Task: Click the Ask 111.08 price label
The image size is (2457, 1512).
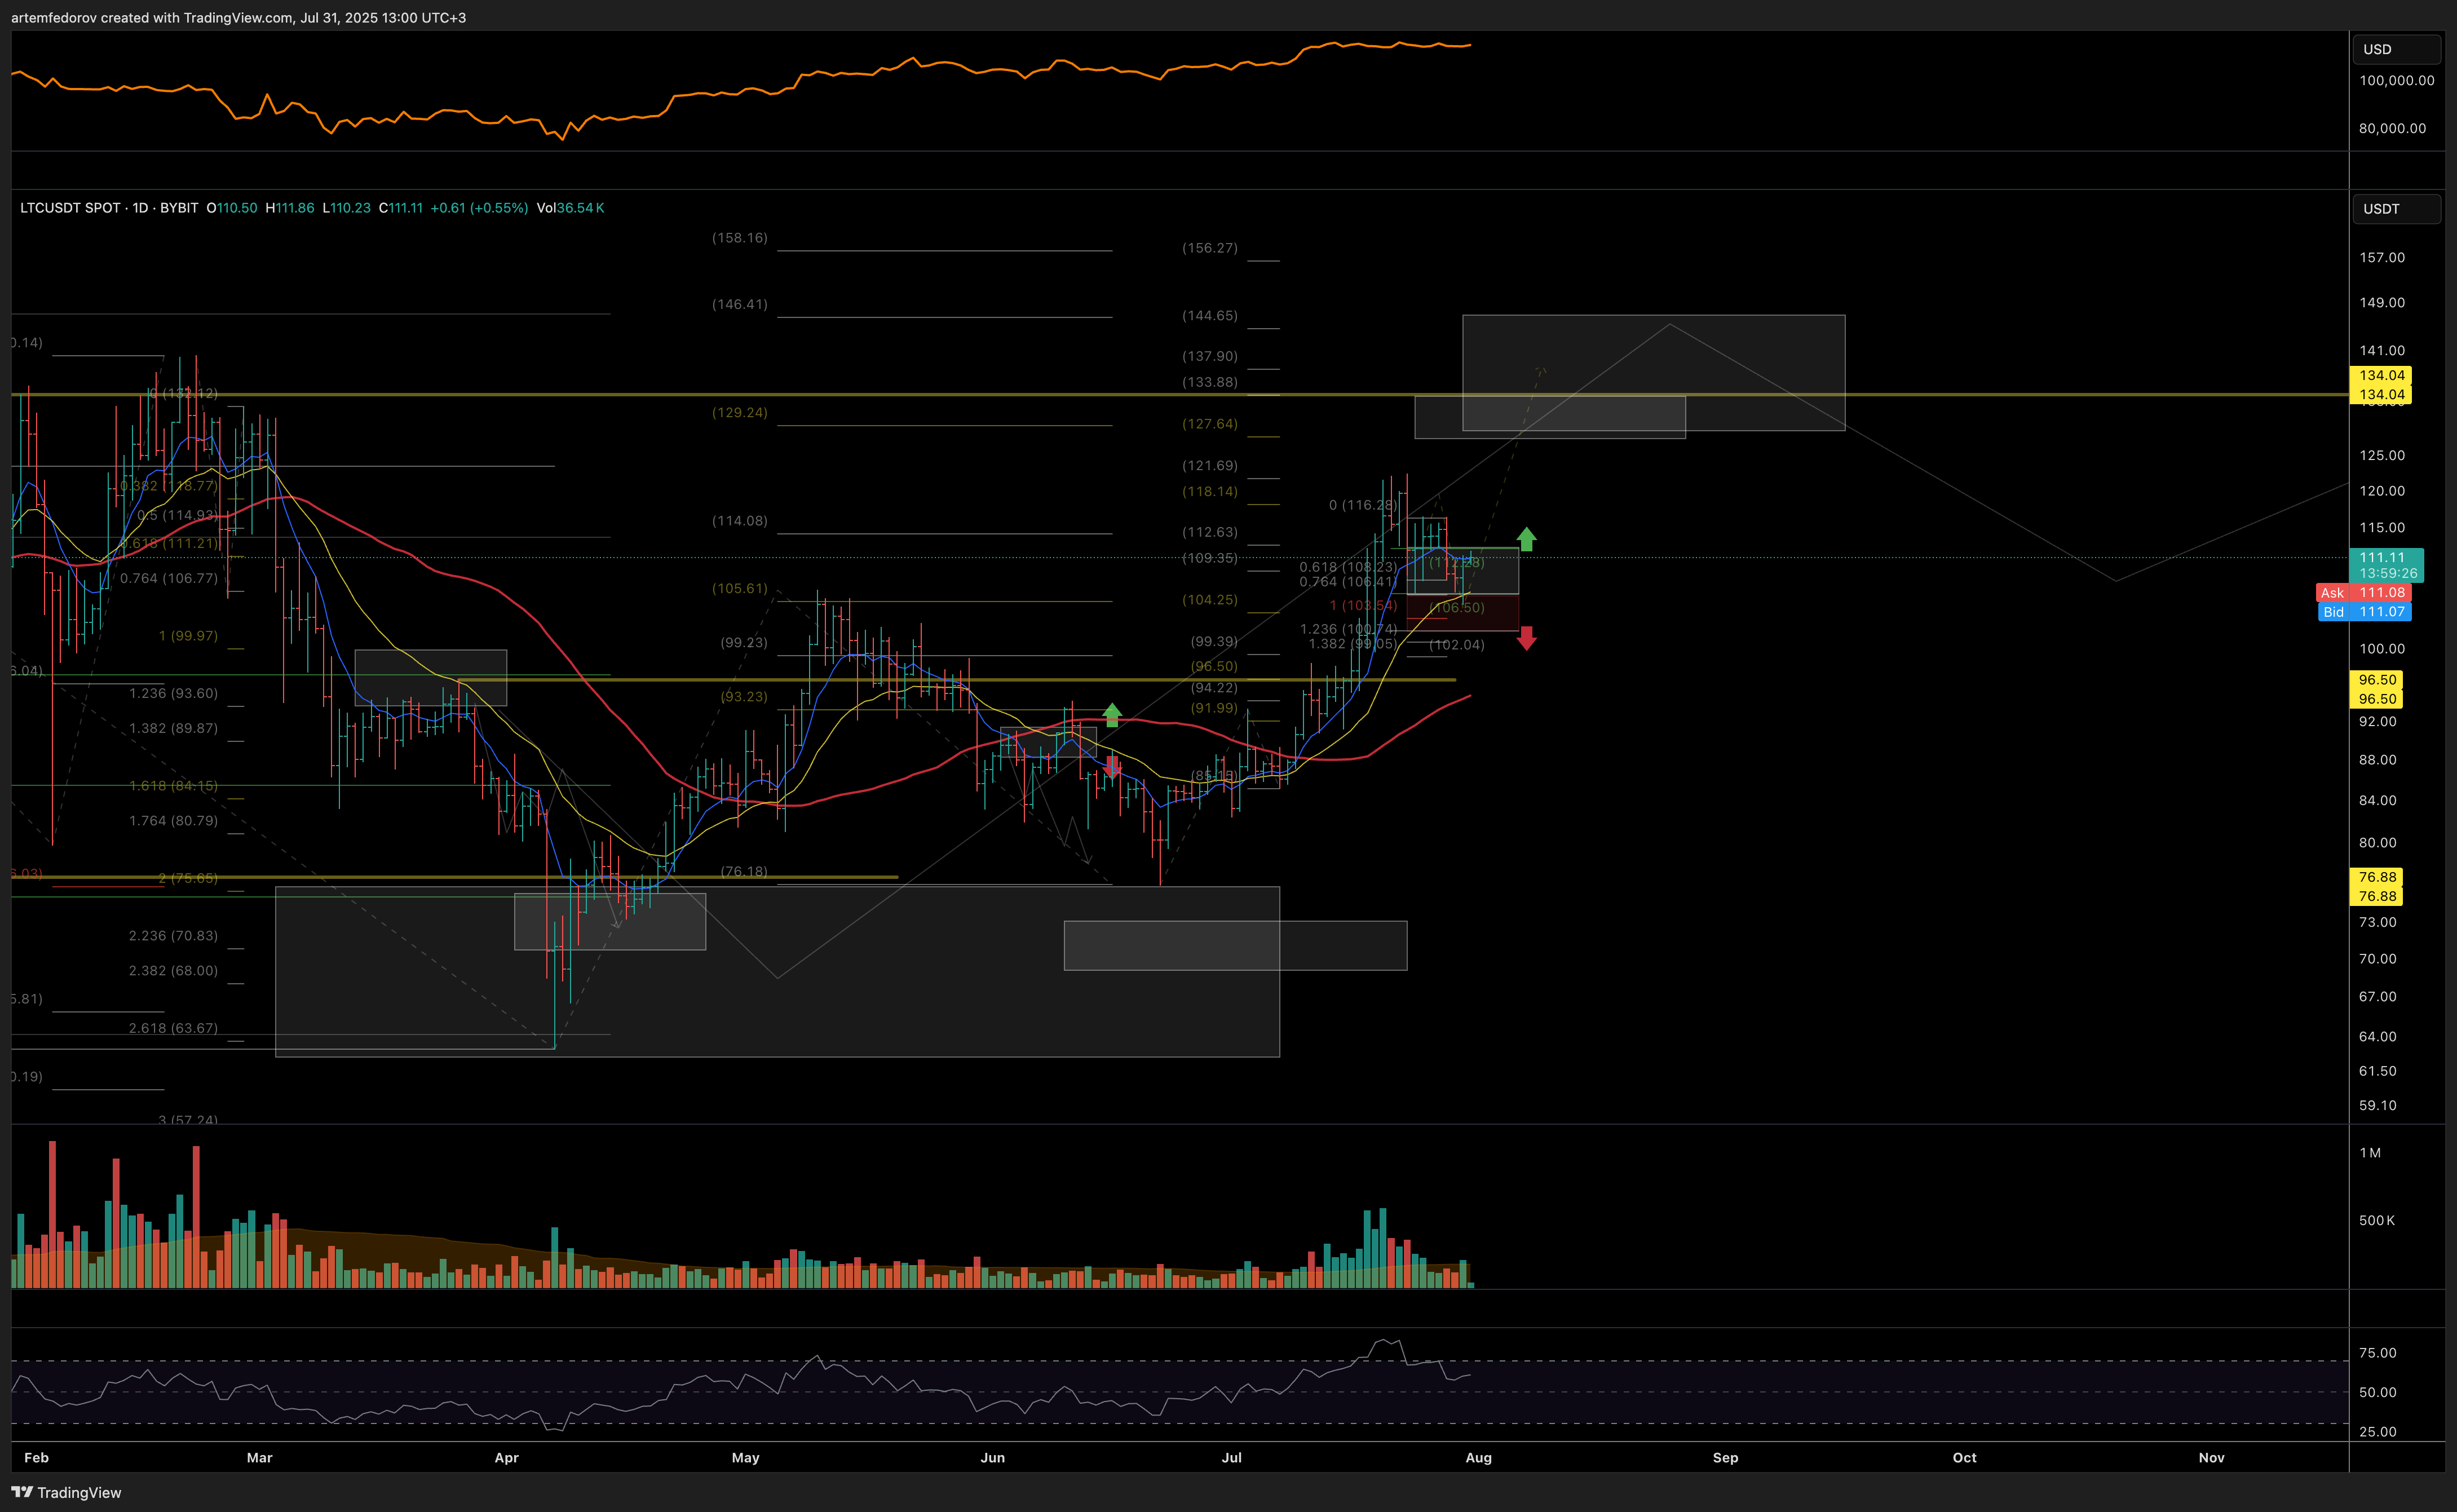Action: click(x=2363, y=593)
